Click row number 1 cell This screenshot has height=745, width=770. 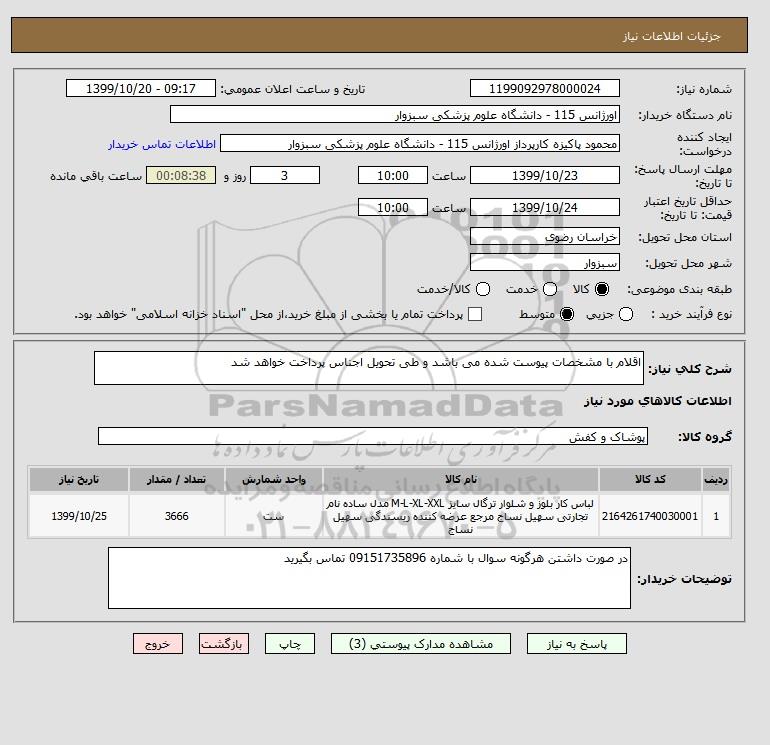(x=715, y=516)
